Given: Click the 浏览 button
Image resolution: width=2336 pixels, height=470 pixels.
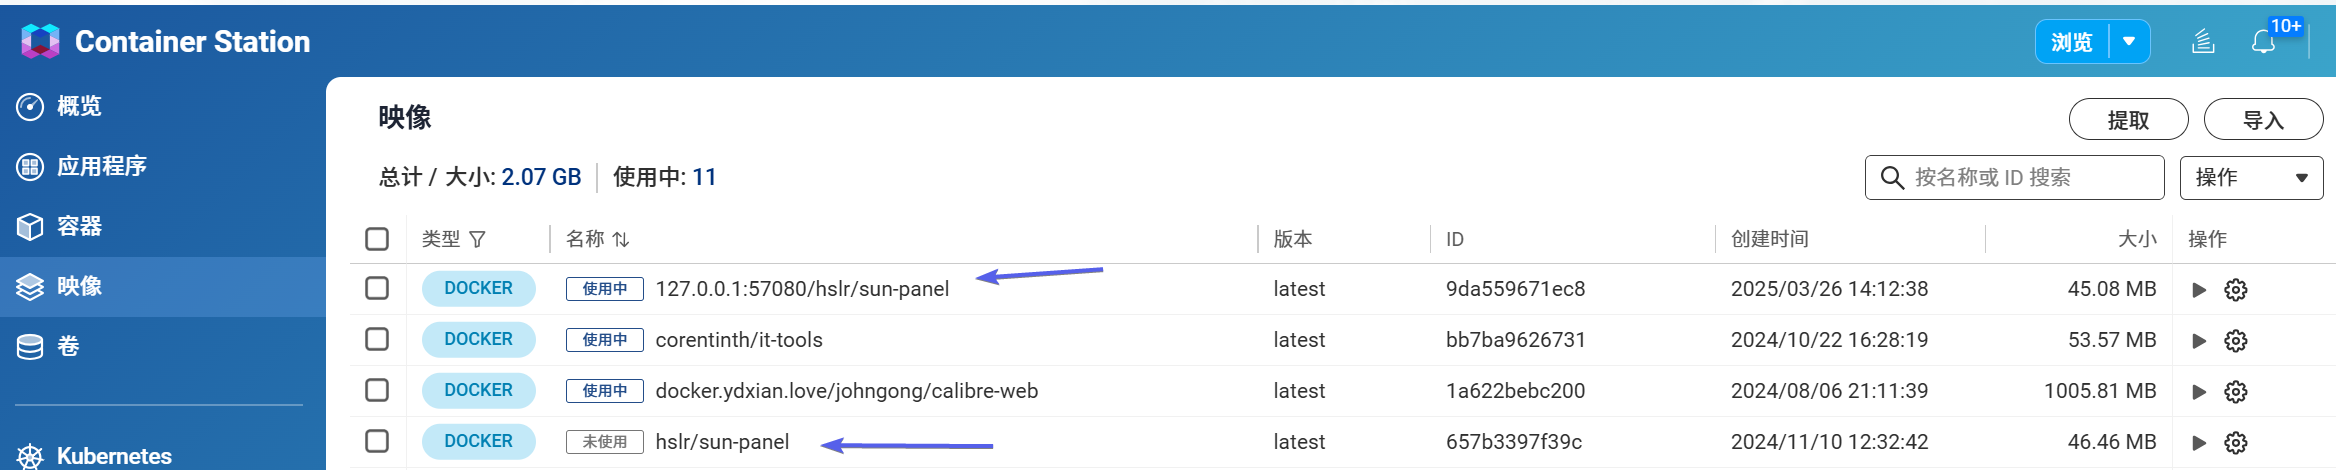Looking at the screenshot, I should (x=2072, y=42).
